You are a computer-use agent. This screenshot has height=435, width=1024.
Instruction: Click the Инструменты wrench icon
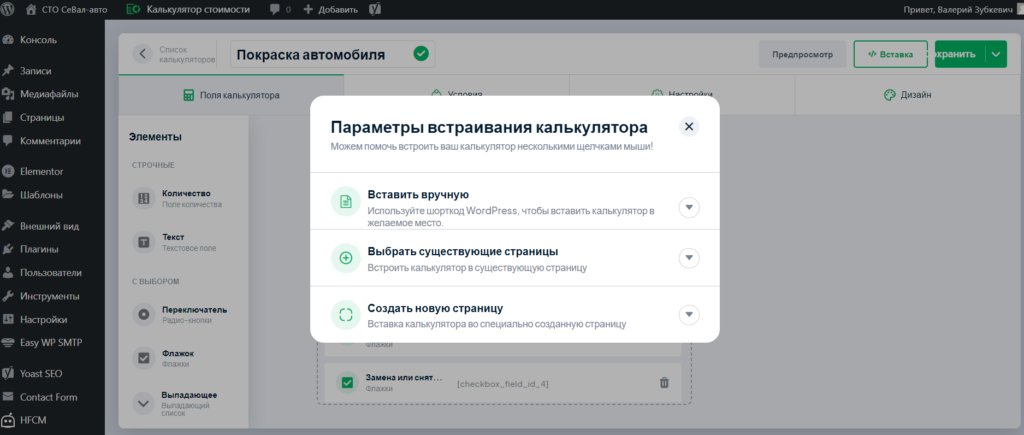coord(8,296)
